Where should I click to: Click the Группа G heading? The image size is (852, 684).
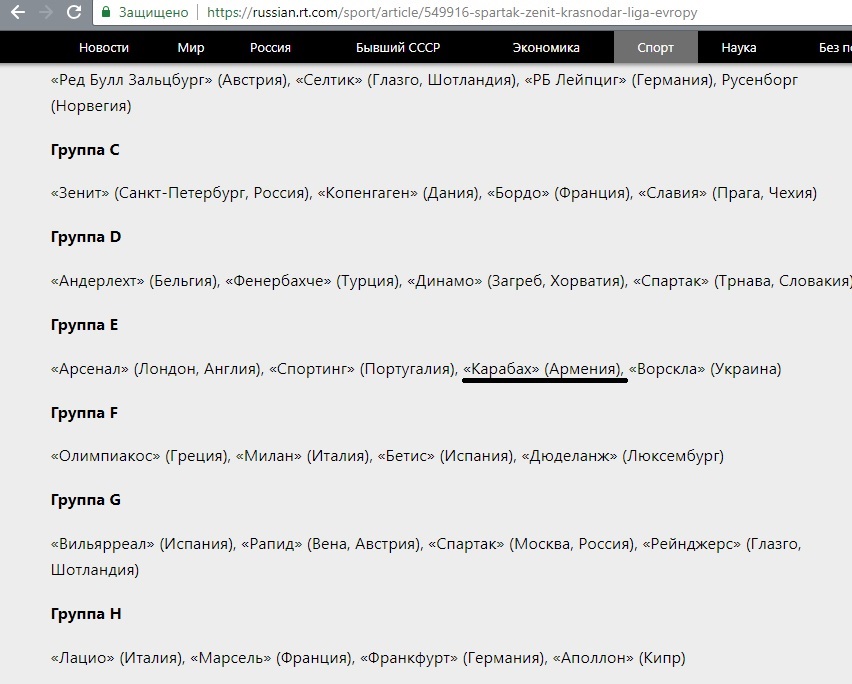86,500
